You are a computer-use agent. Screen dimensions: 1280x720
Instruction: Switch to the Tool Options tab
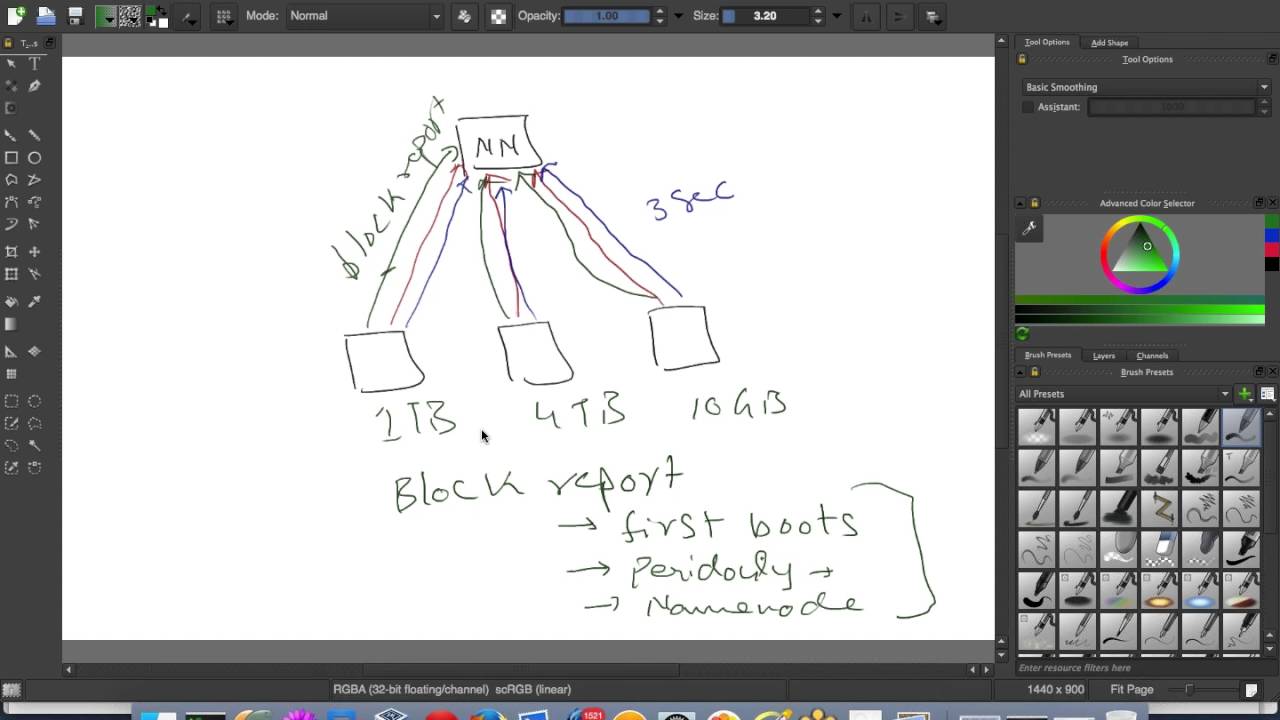[1047, 42]
